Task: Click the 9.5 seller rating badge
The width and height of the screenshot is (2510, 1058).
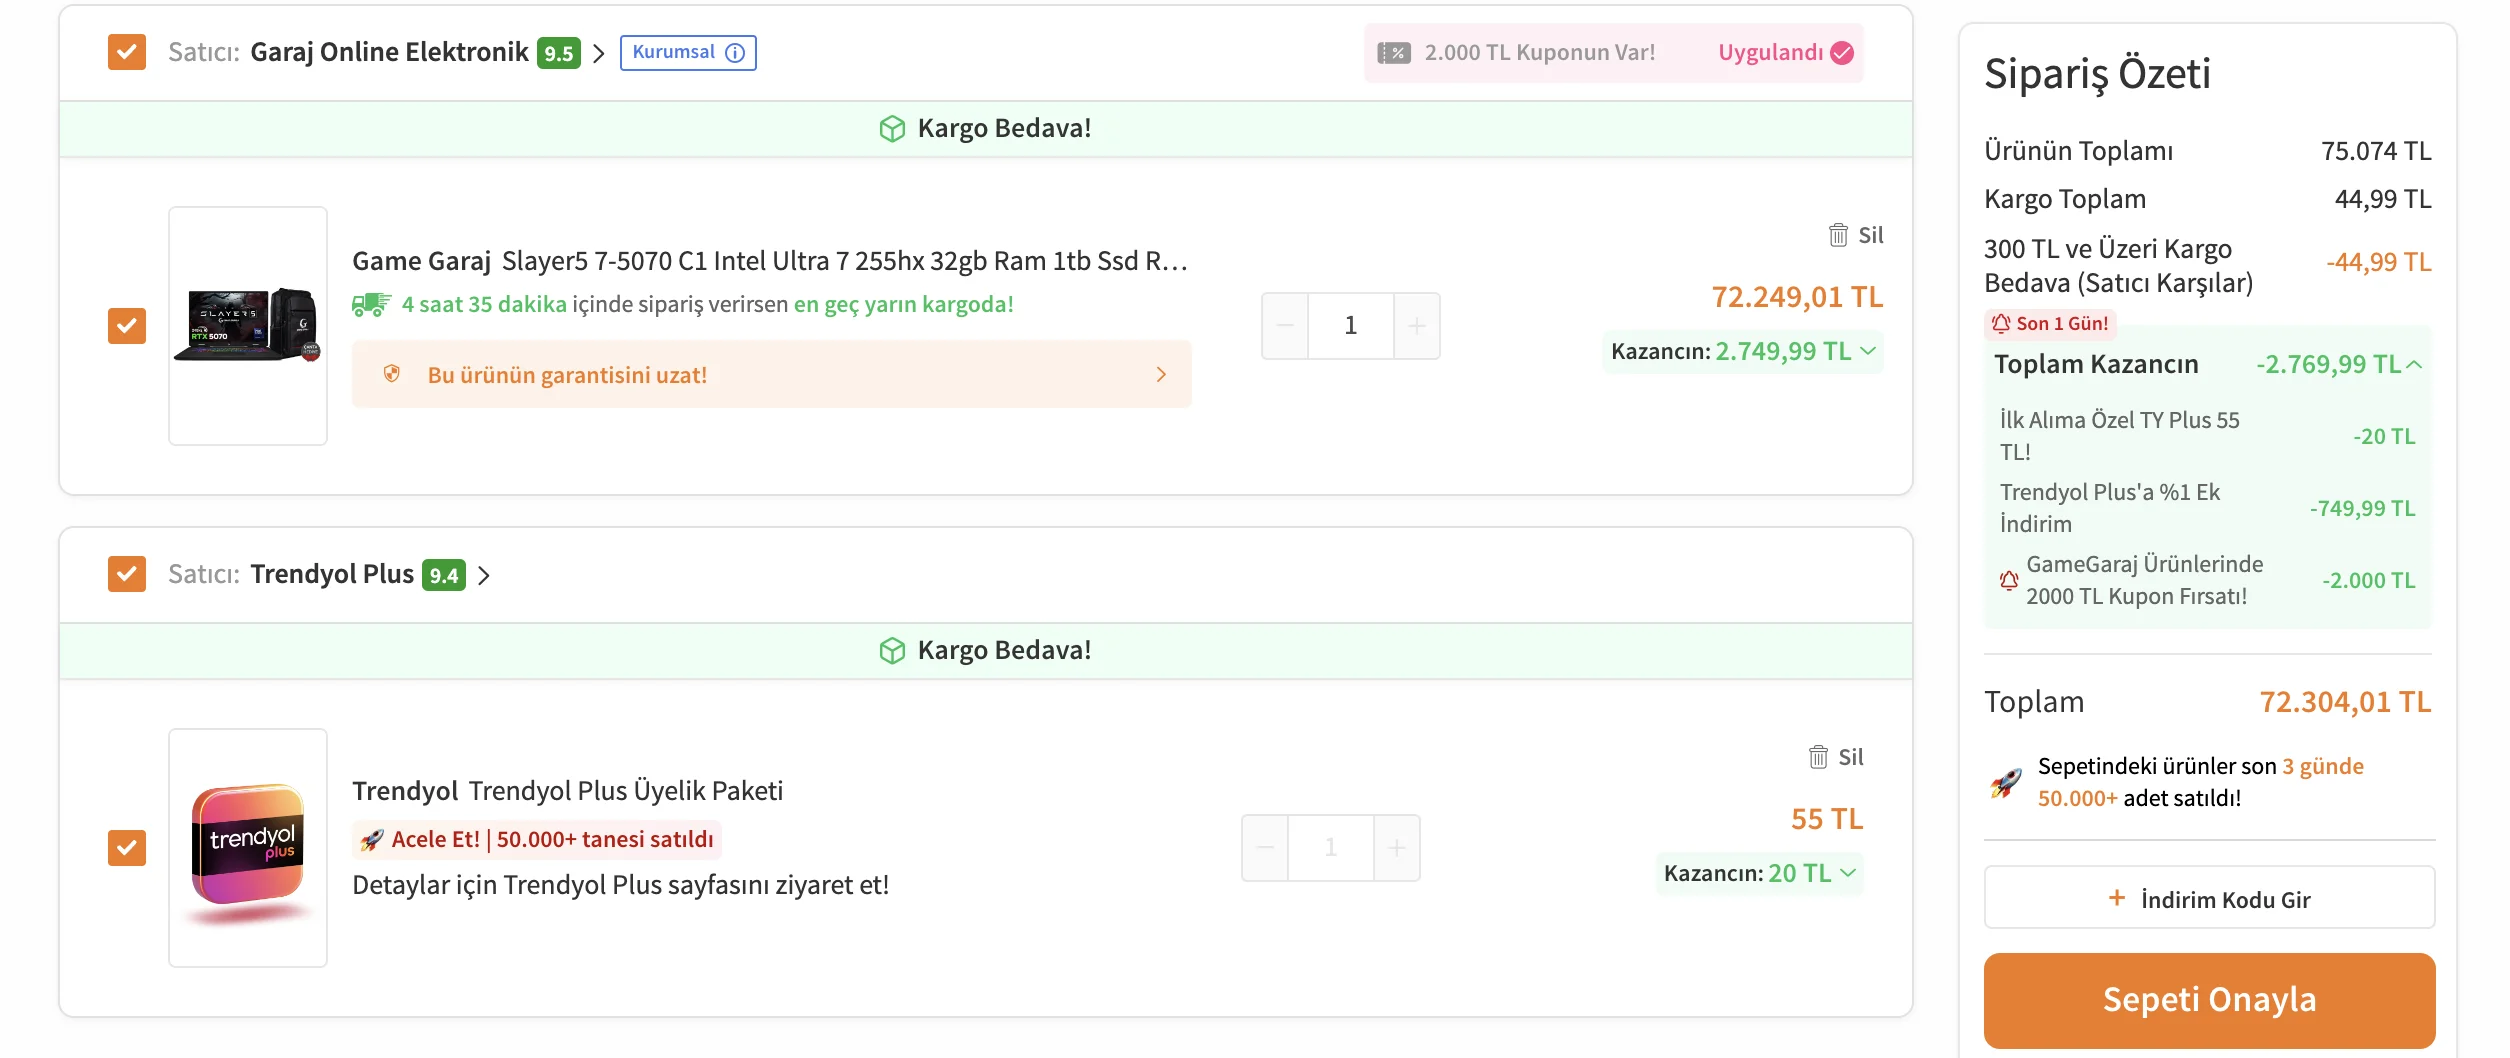Action: (559, 53)
